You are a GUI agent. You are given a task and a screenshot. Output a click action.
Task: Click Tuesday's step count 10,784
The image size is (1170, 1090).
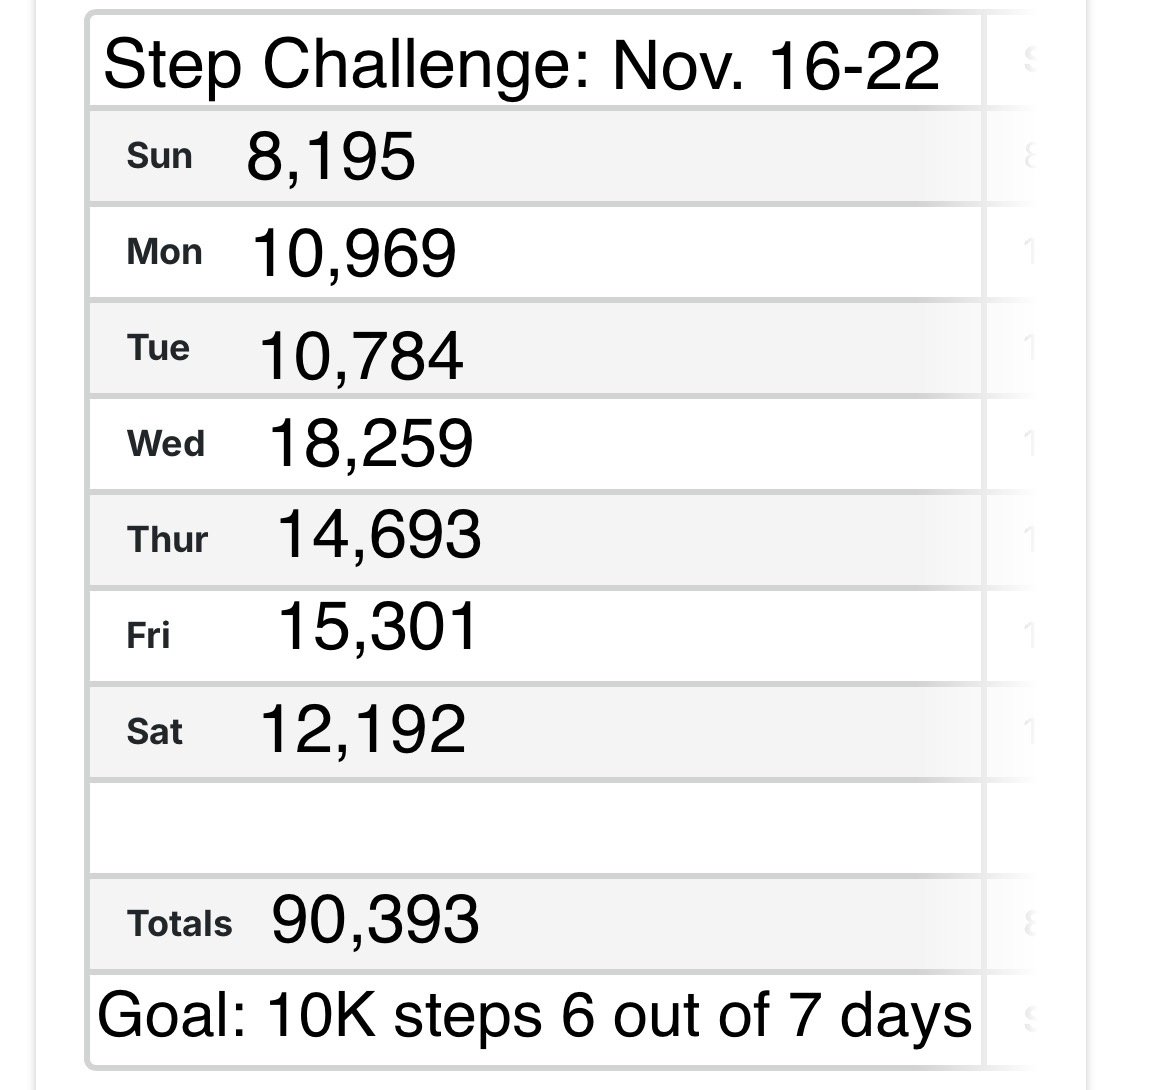click(361, 355)
